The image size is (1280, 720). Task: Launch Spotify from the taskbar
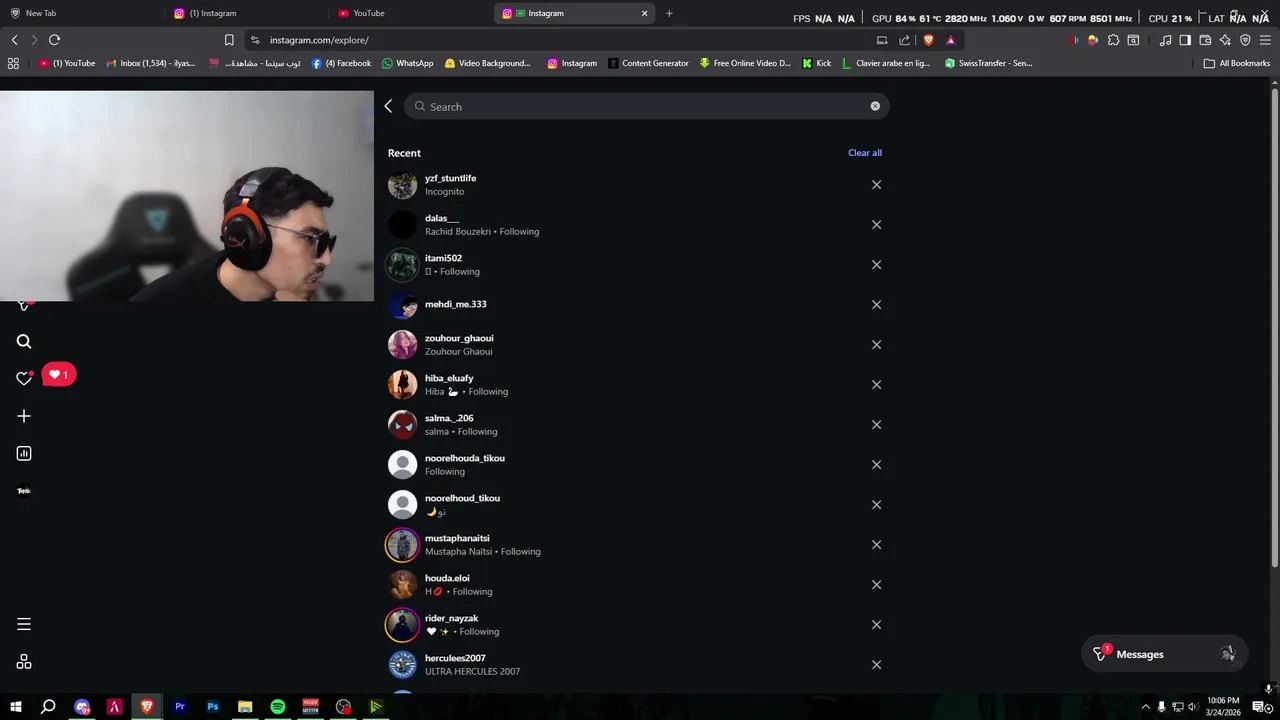tap(278, 707)
